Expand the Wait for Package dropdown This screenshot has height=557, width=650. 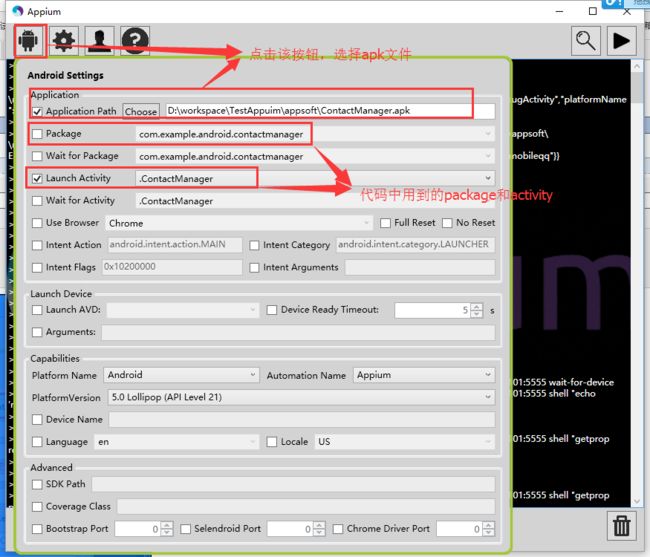click(488, 156)
